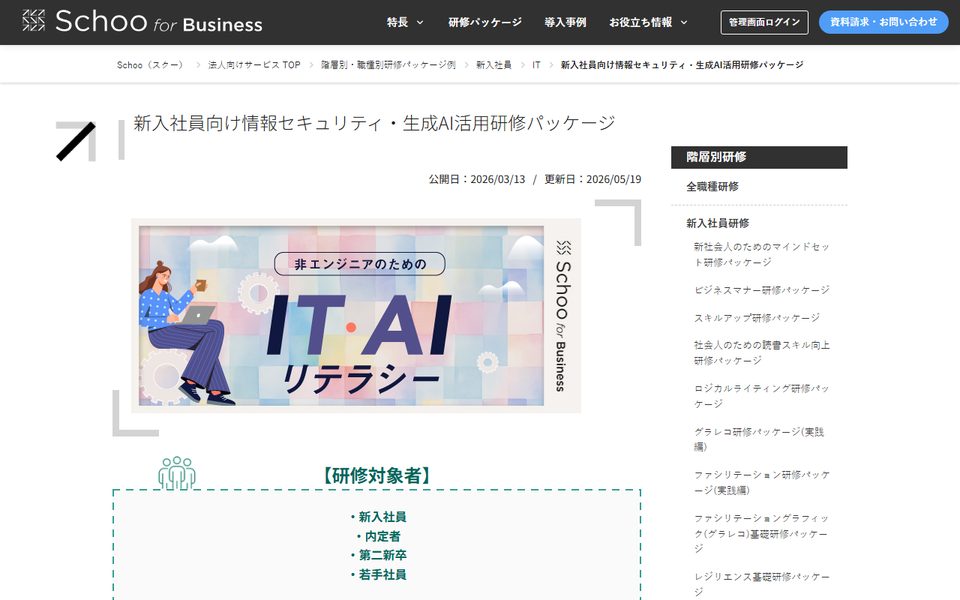Open スキルアップ研修パッケージ sidebar link
Screen dimensions: 960x600
(757, 318)
